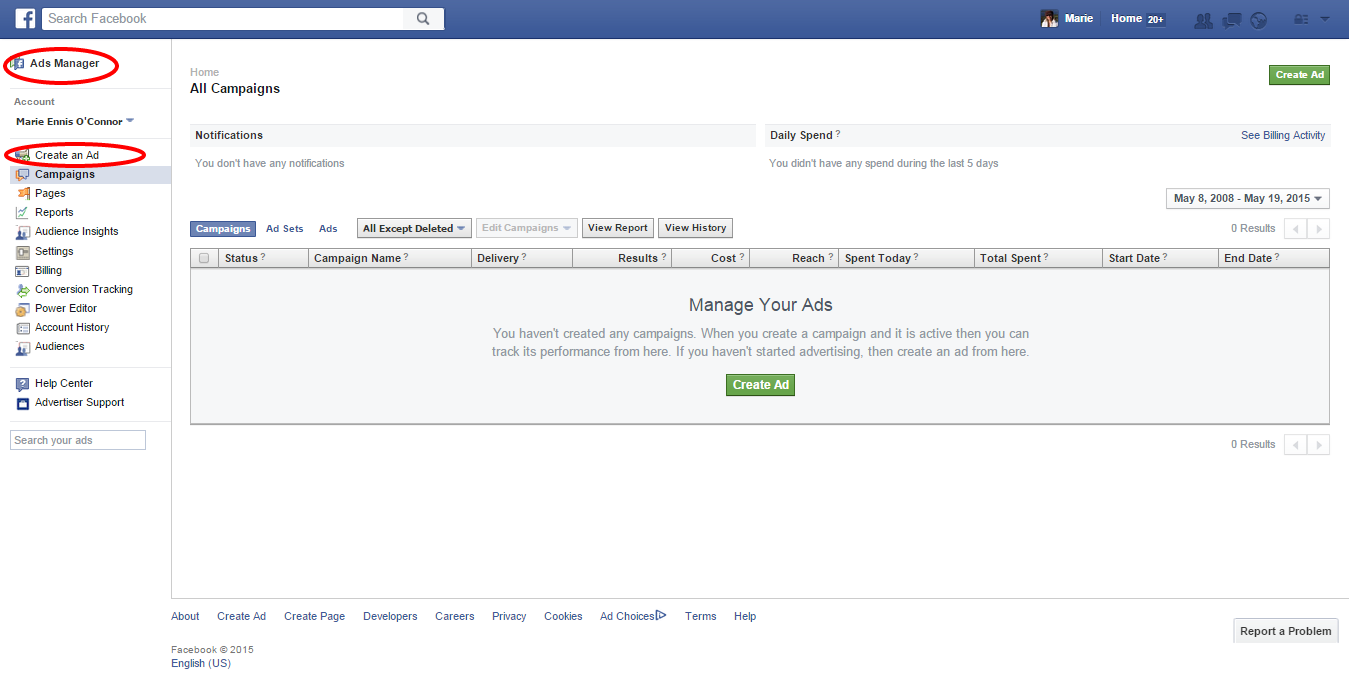Viewport: 1349px width, 688px height.
Task: Open the friend requests icon
Action: coord(1204,19)
